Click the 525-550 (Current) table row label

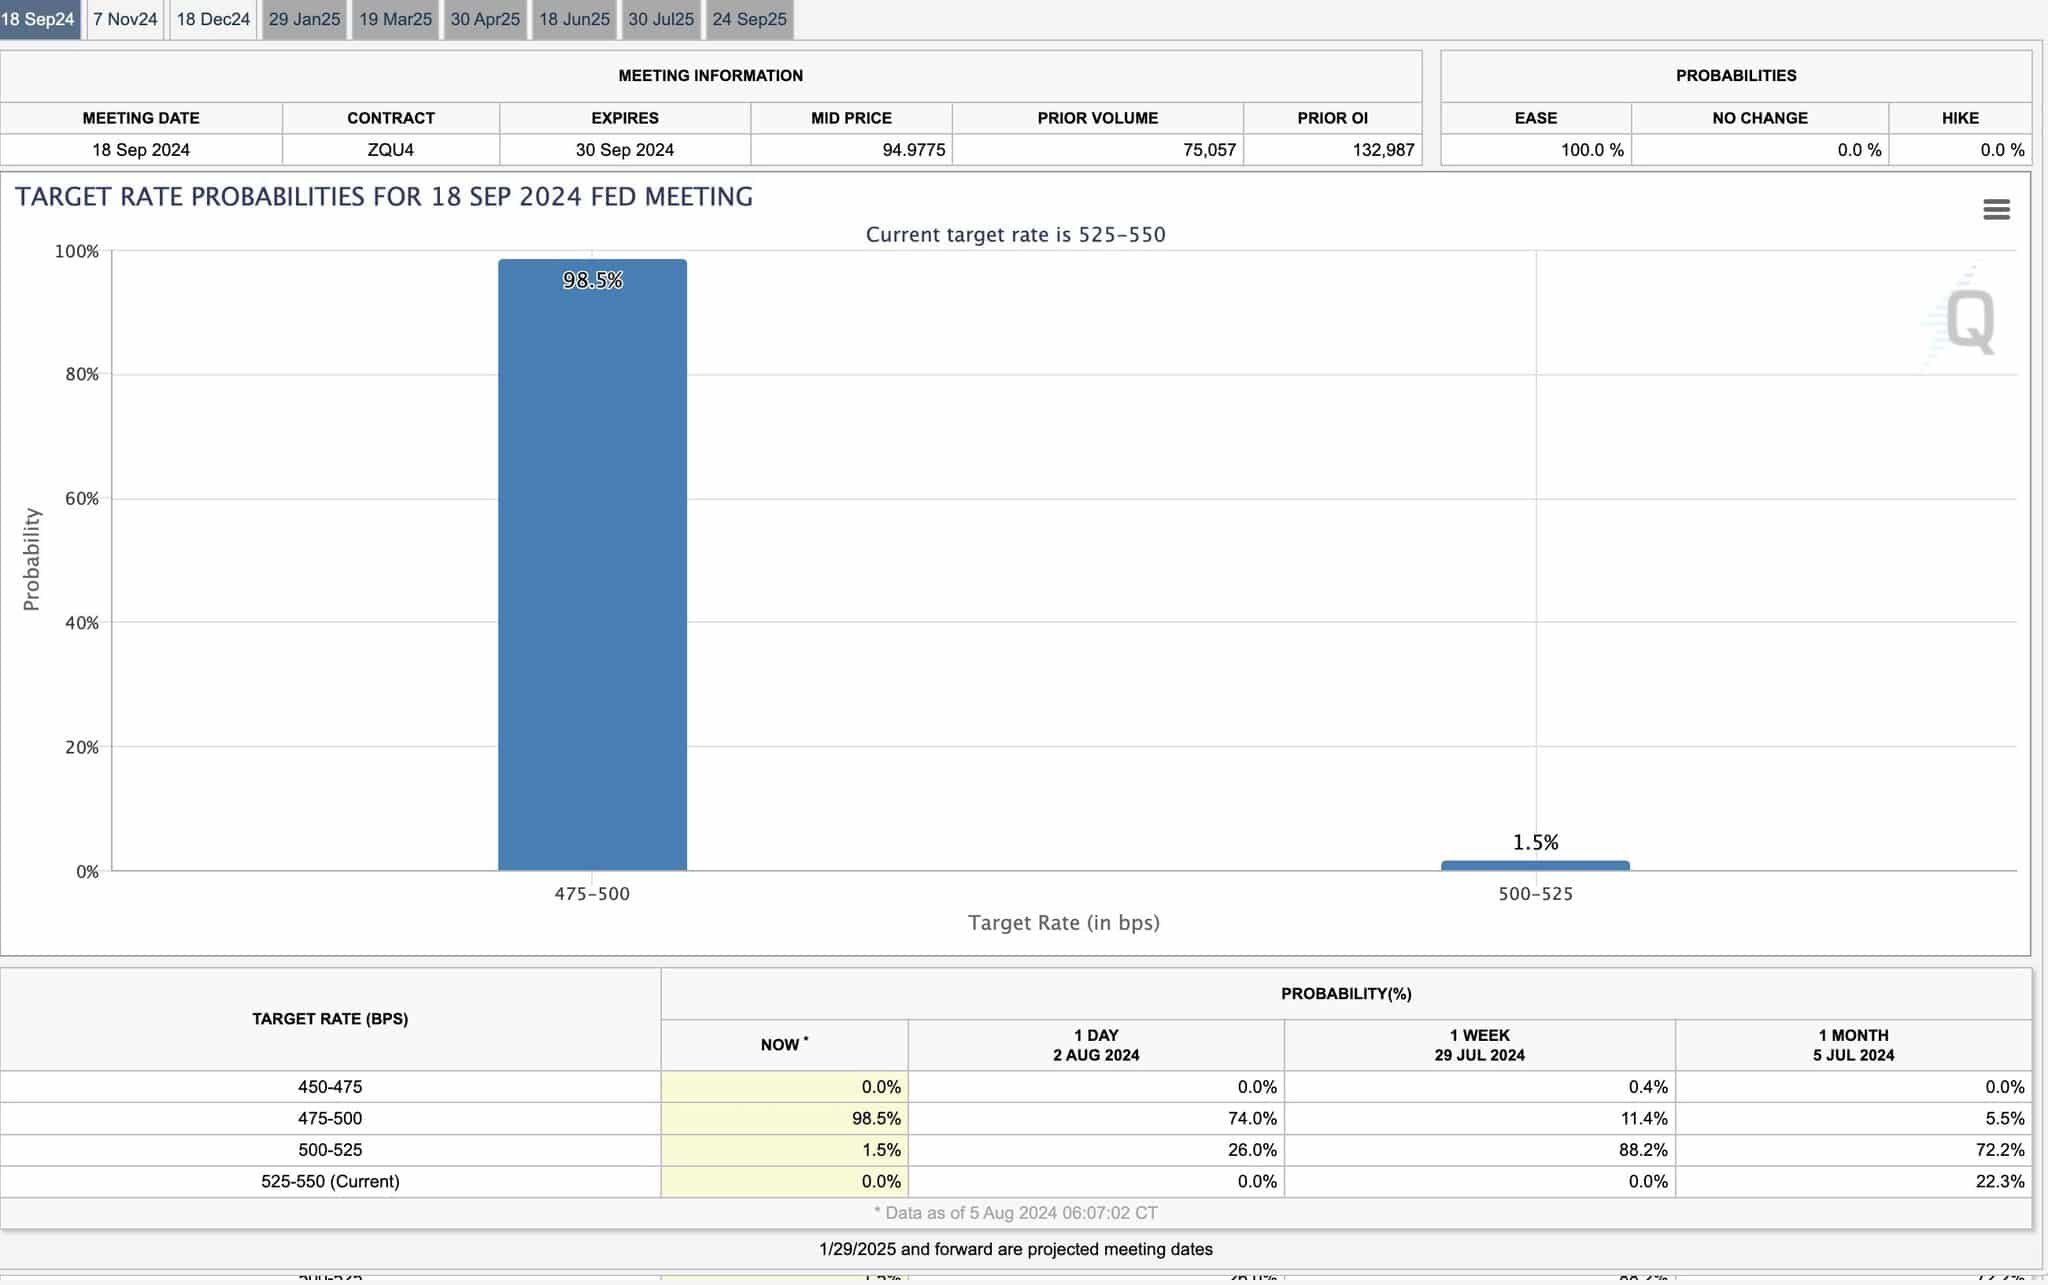(330, 1181)
